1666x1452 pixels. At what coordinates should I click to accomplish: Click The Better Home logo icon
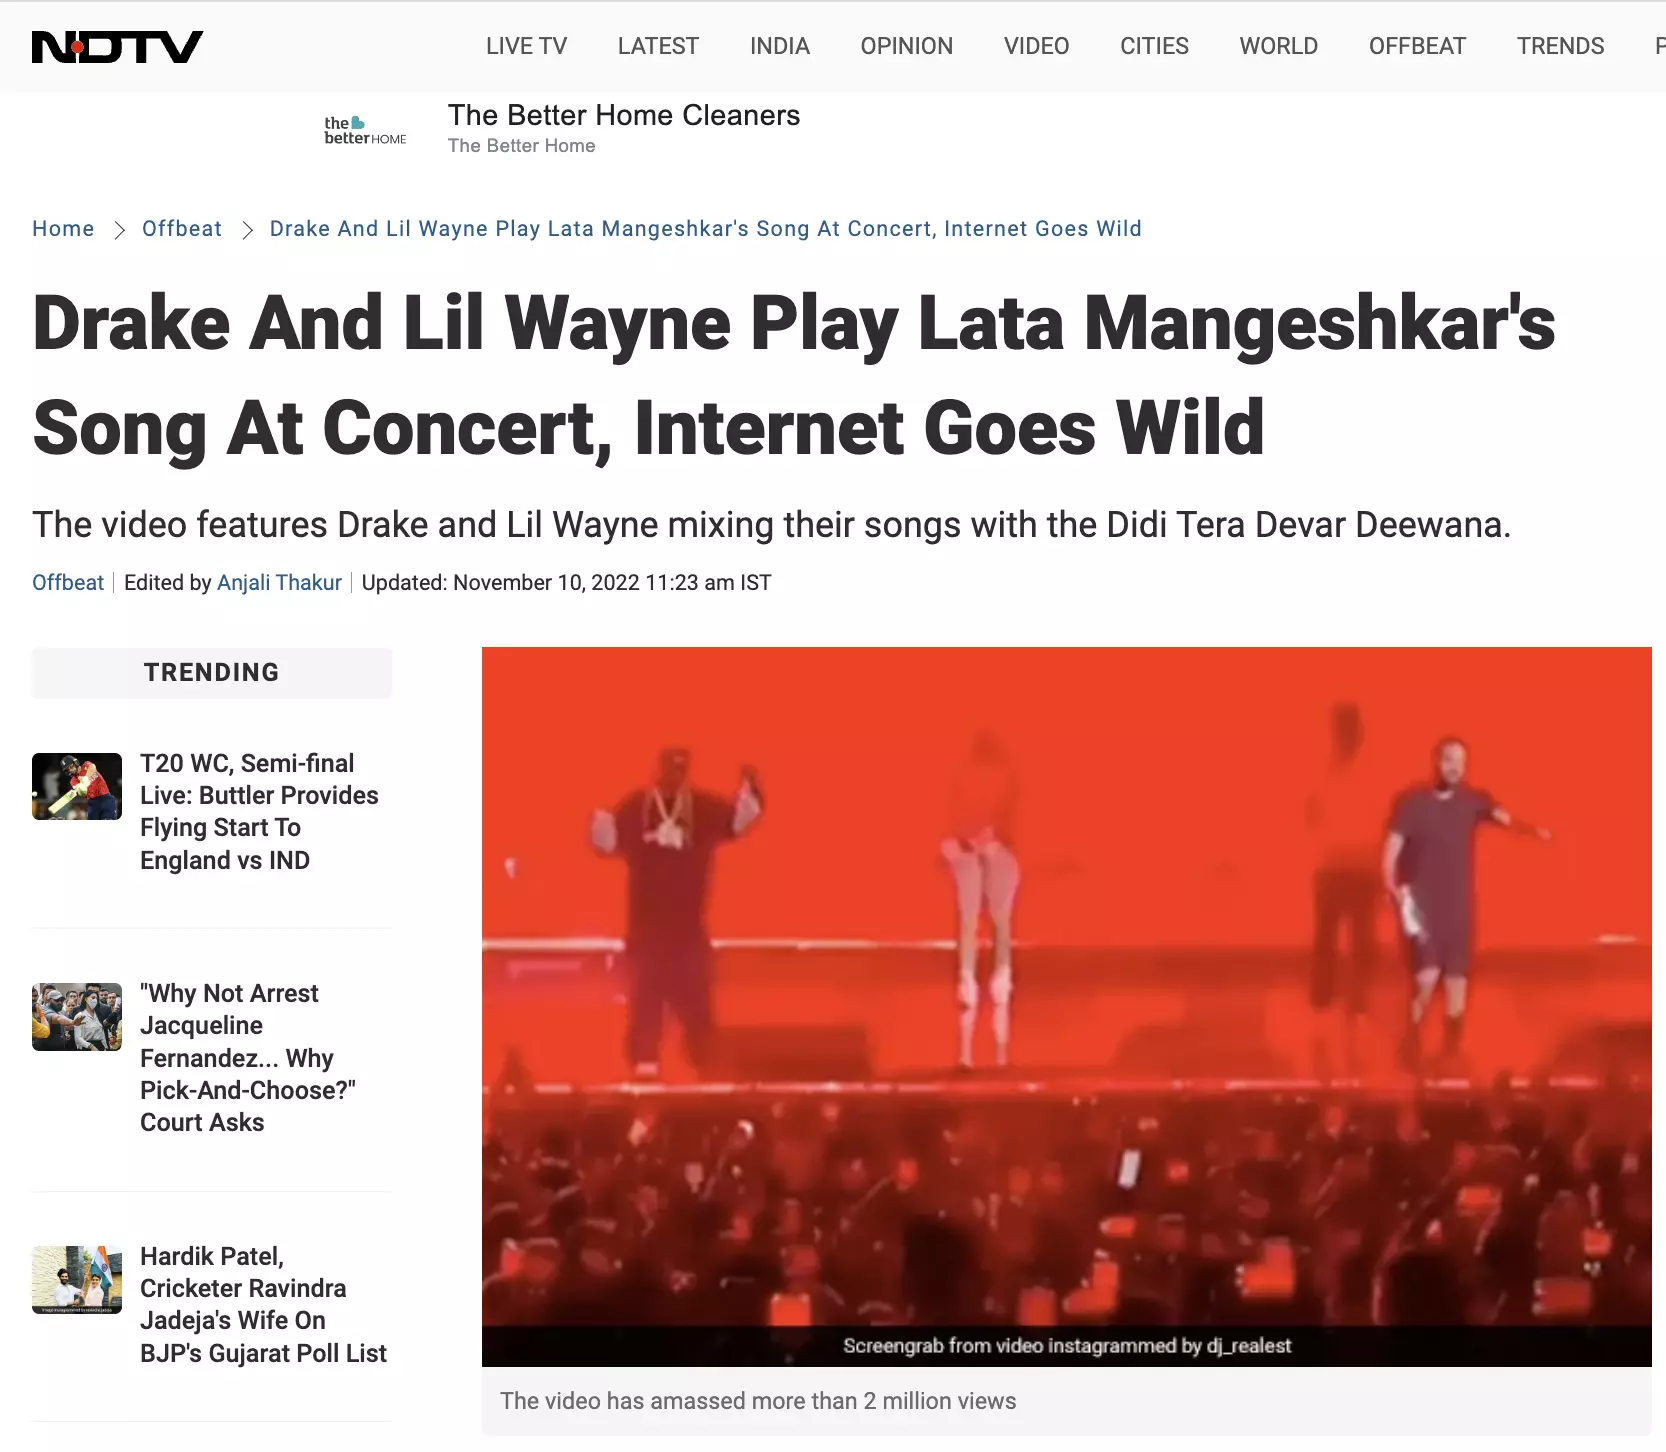(x=365, y=131)
